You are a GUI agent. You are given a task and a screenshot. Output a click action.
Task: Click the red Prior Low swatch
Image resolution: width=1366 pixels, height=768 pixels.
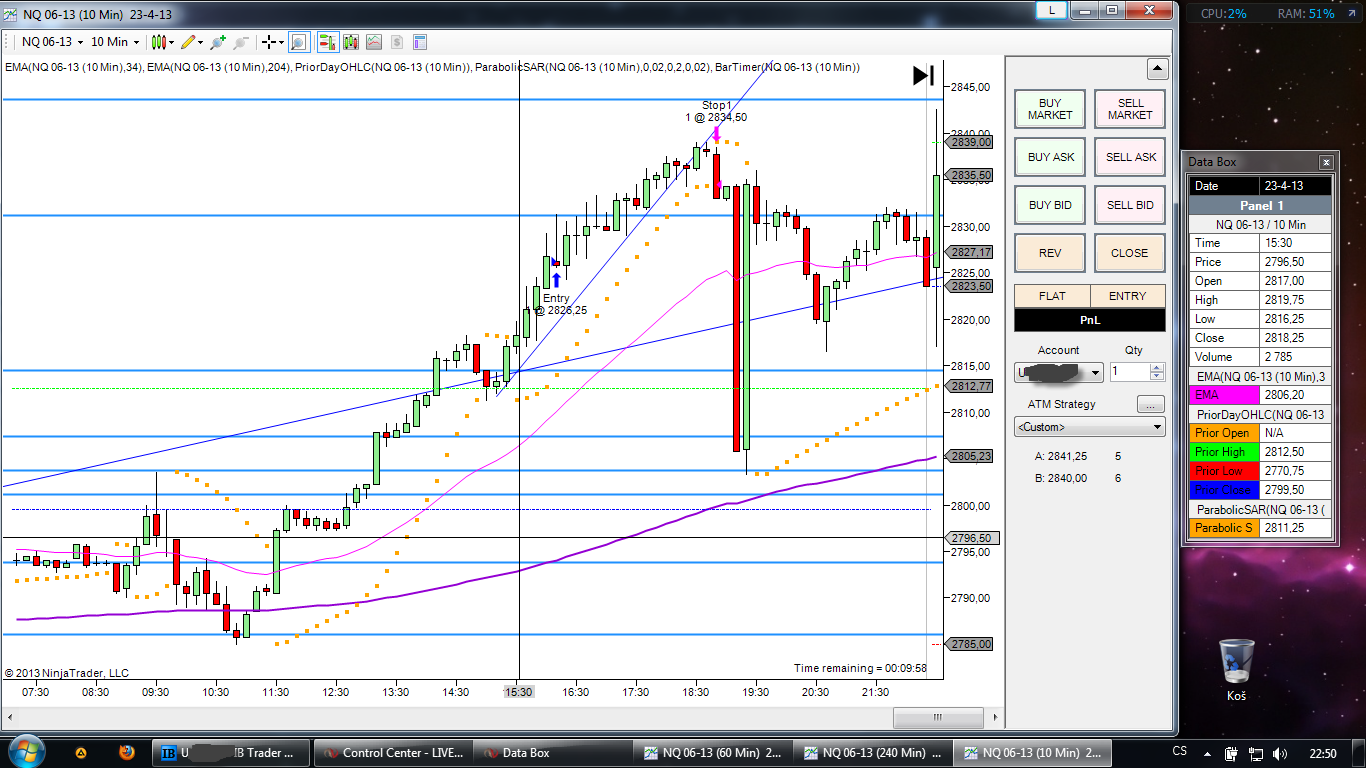click(x=1222, y=471)
